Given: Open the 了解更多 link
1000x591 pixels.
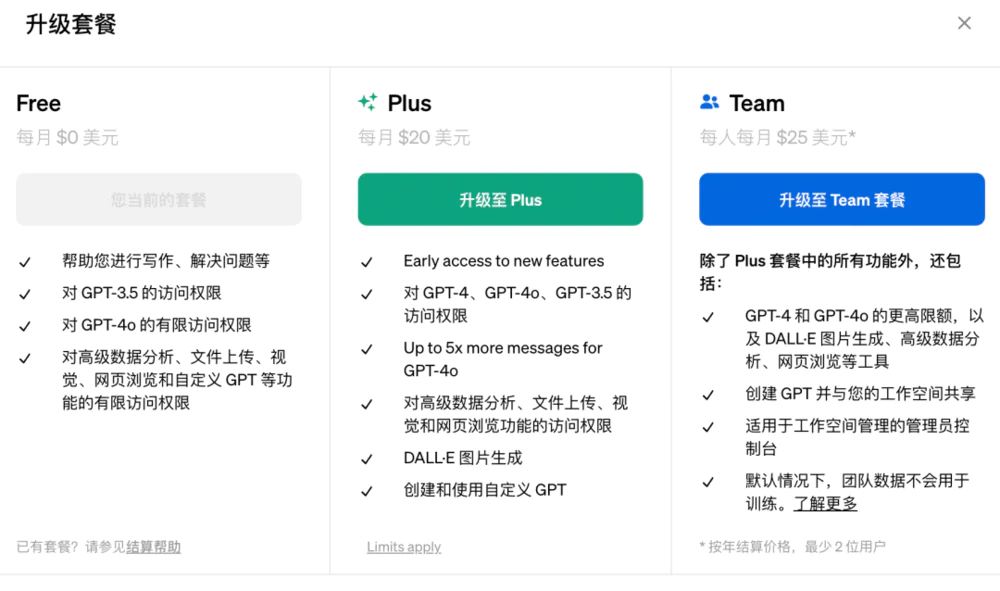Looking at the screenshot, I should pos(825,503).
